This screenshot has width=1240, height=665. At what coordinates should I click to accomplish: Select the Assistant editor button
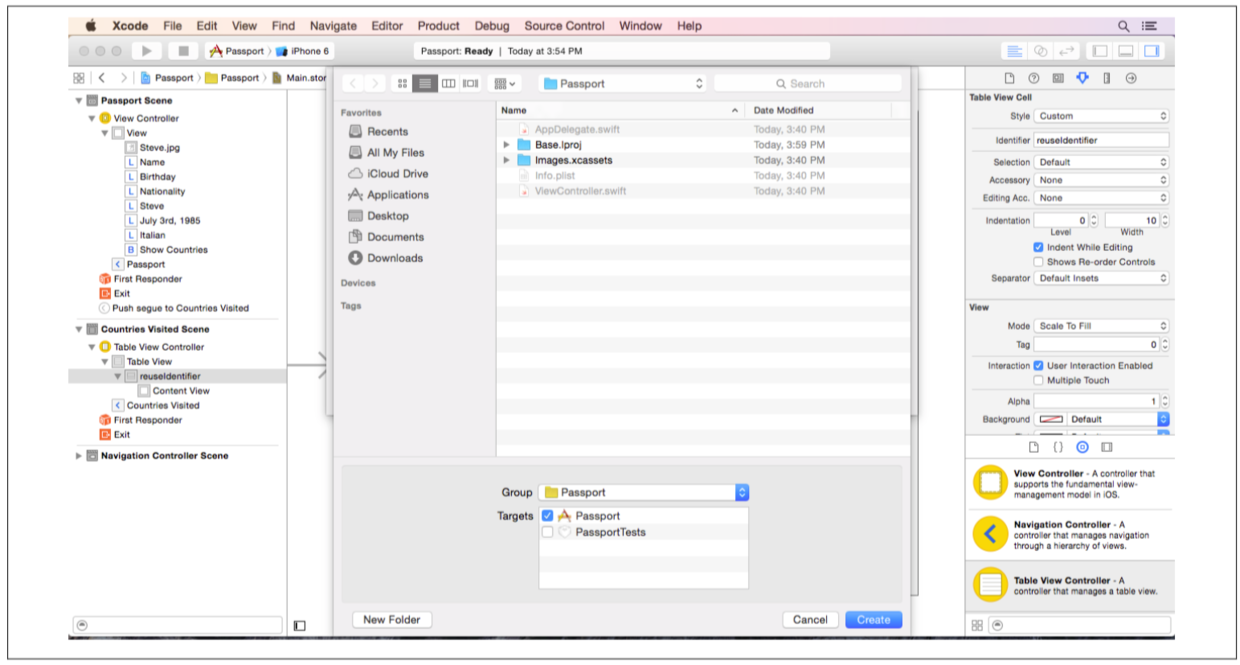tap(1041, 51)
